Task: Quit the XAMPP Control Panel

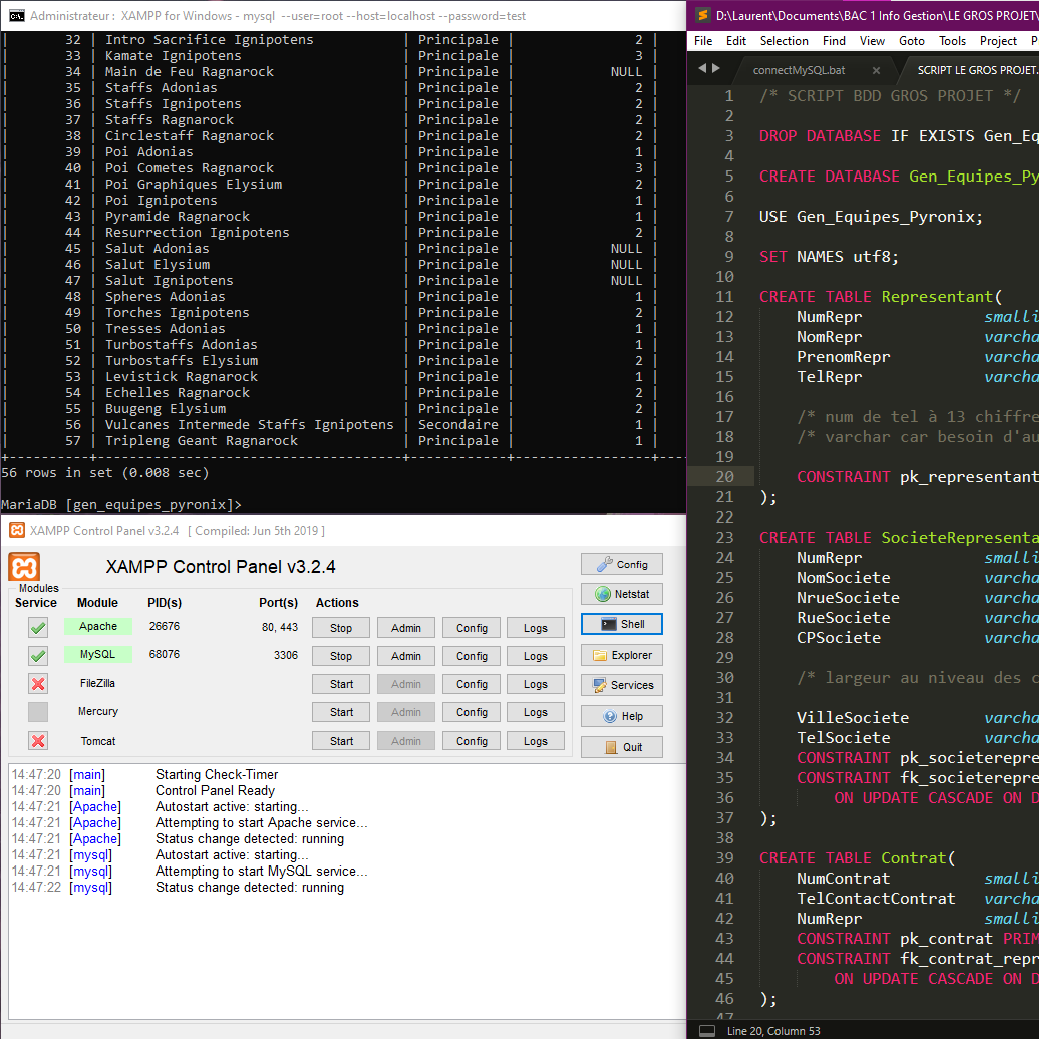Action: [621, 747]
